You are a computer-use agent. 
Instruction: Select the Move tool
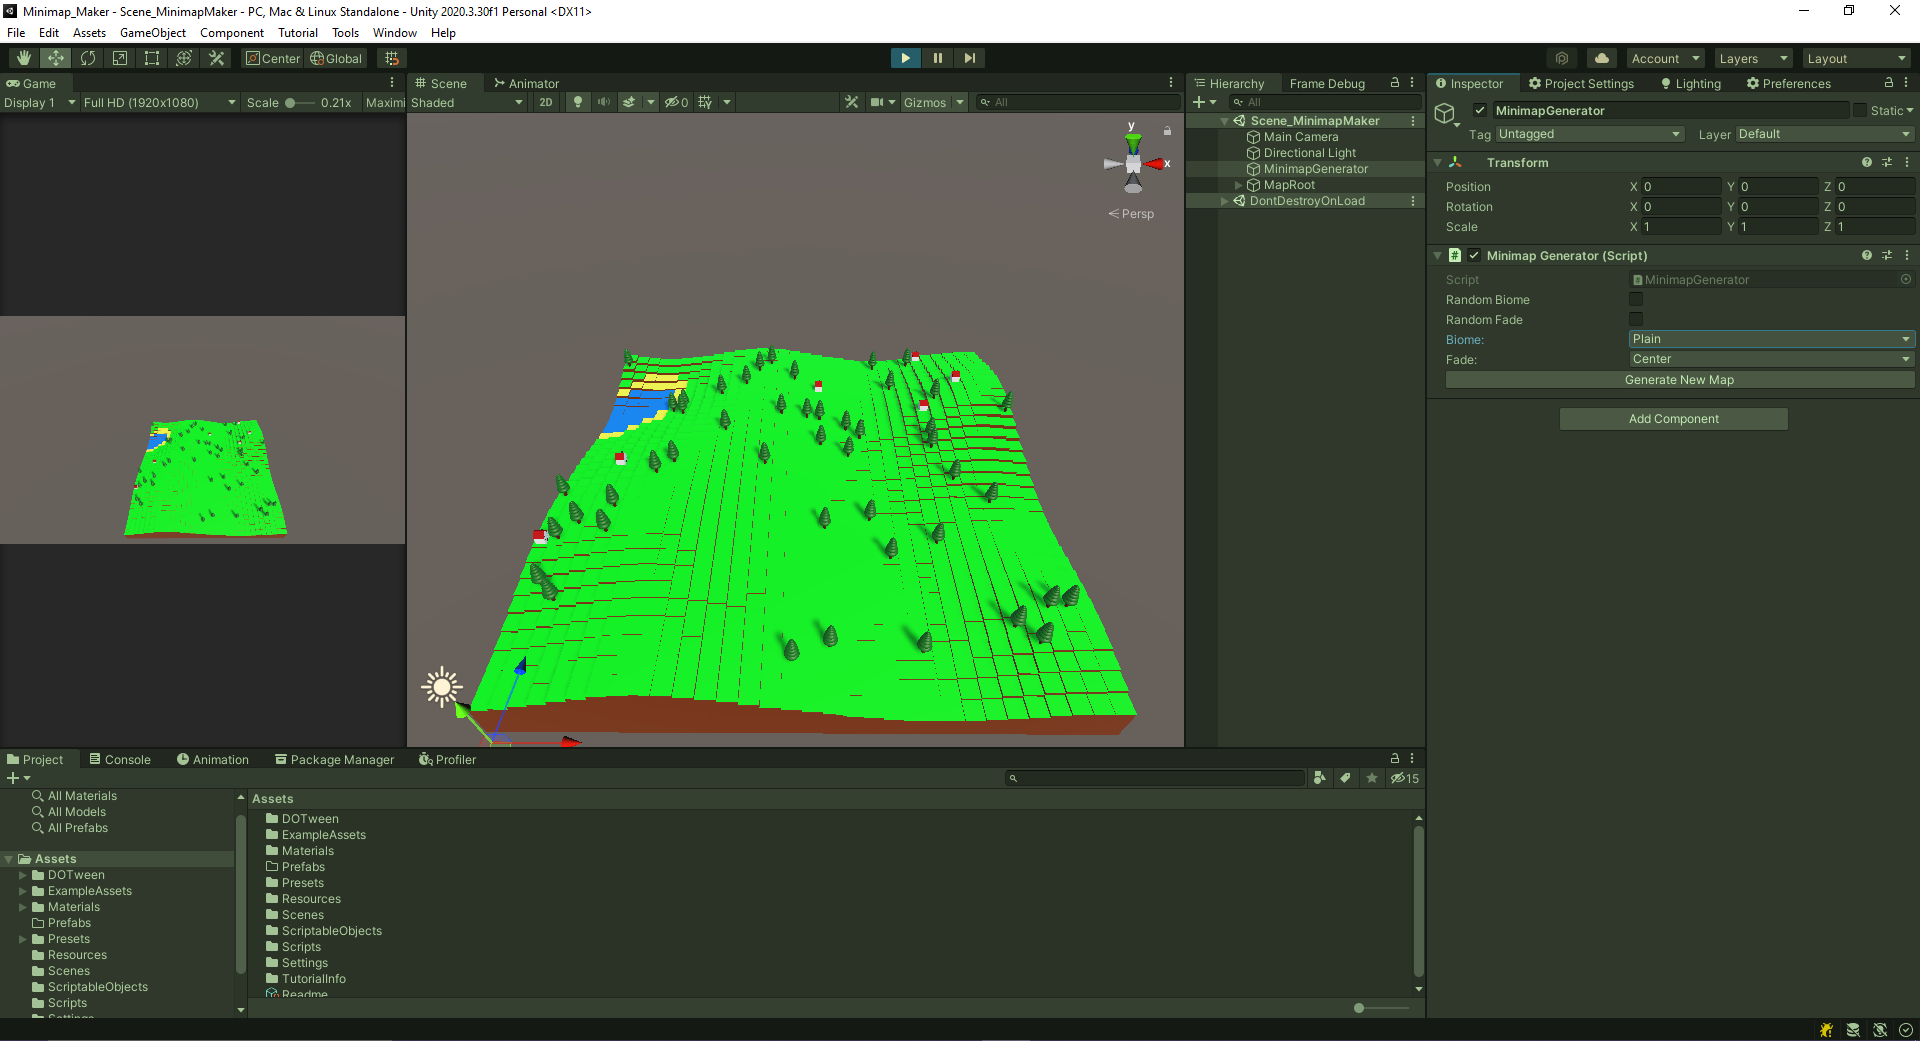(x=56, y=58)
